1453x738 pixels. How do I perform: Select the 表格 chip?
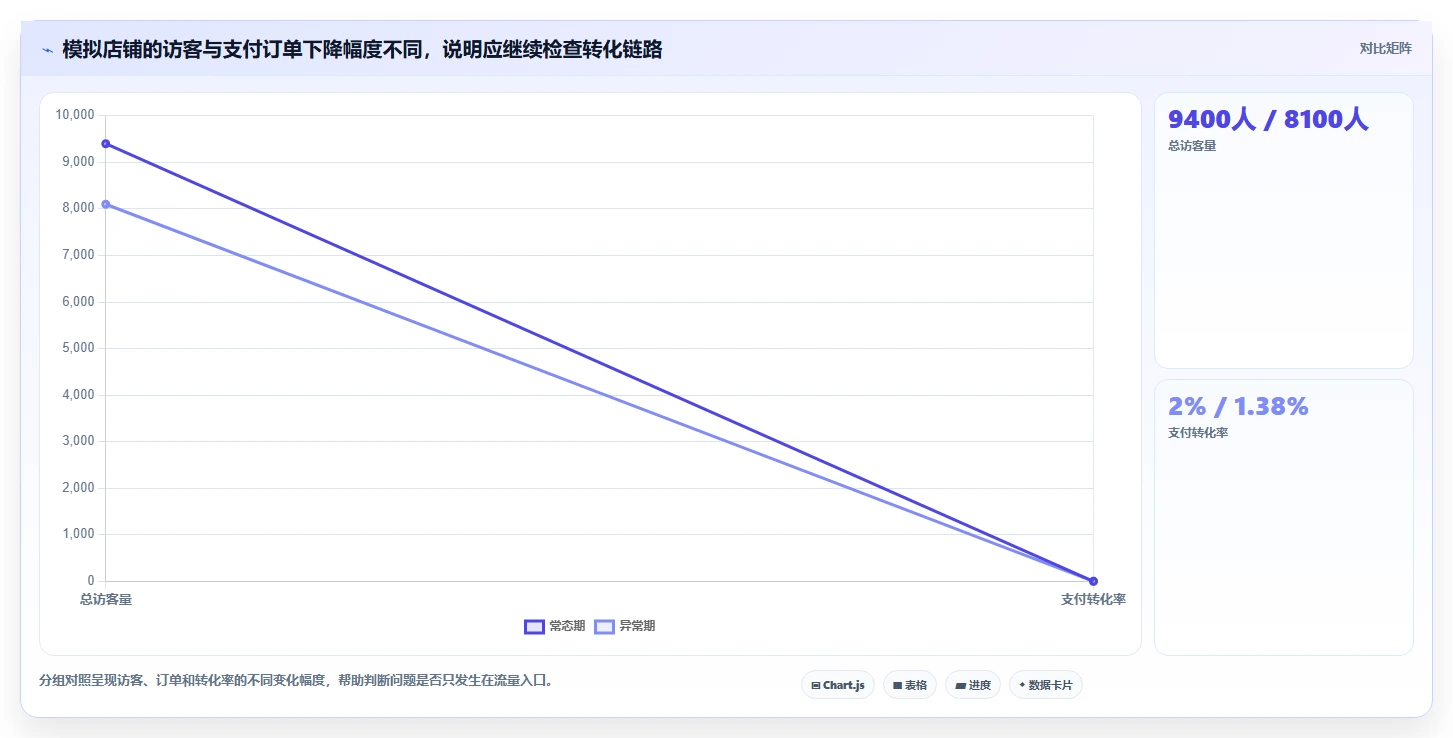pos(910,685)
